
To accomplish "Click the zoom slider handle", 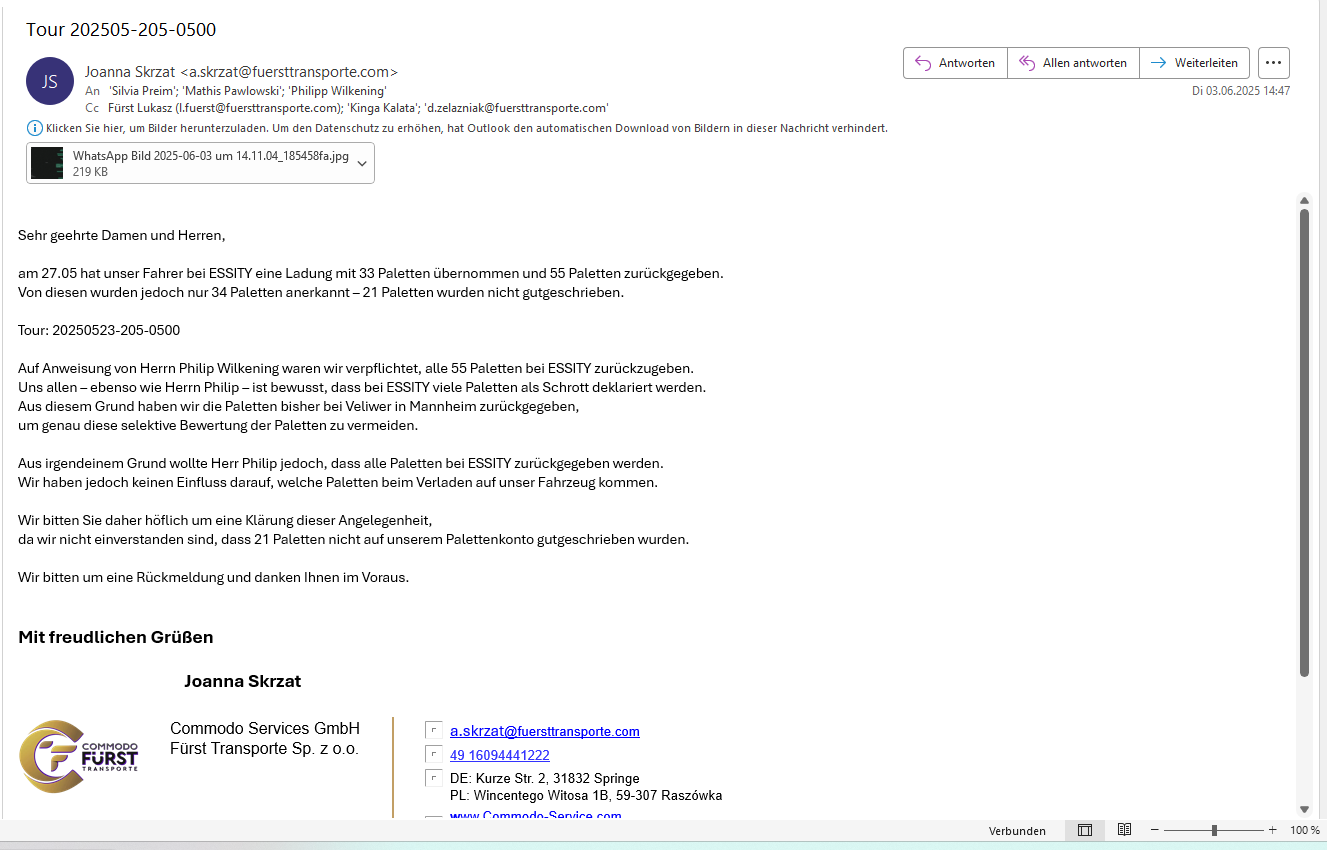I will click(1214, 830).
